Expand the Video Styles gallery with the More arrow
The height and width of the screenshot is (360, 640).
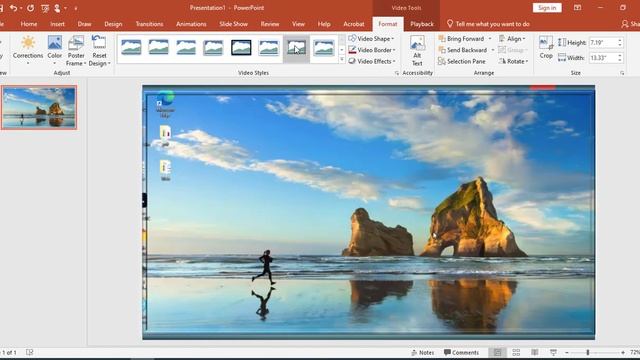coord(342,60)
